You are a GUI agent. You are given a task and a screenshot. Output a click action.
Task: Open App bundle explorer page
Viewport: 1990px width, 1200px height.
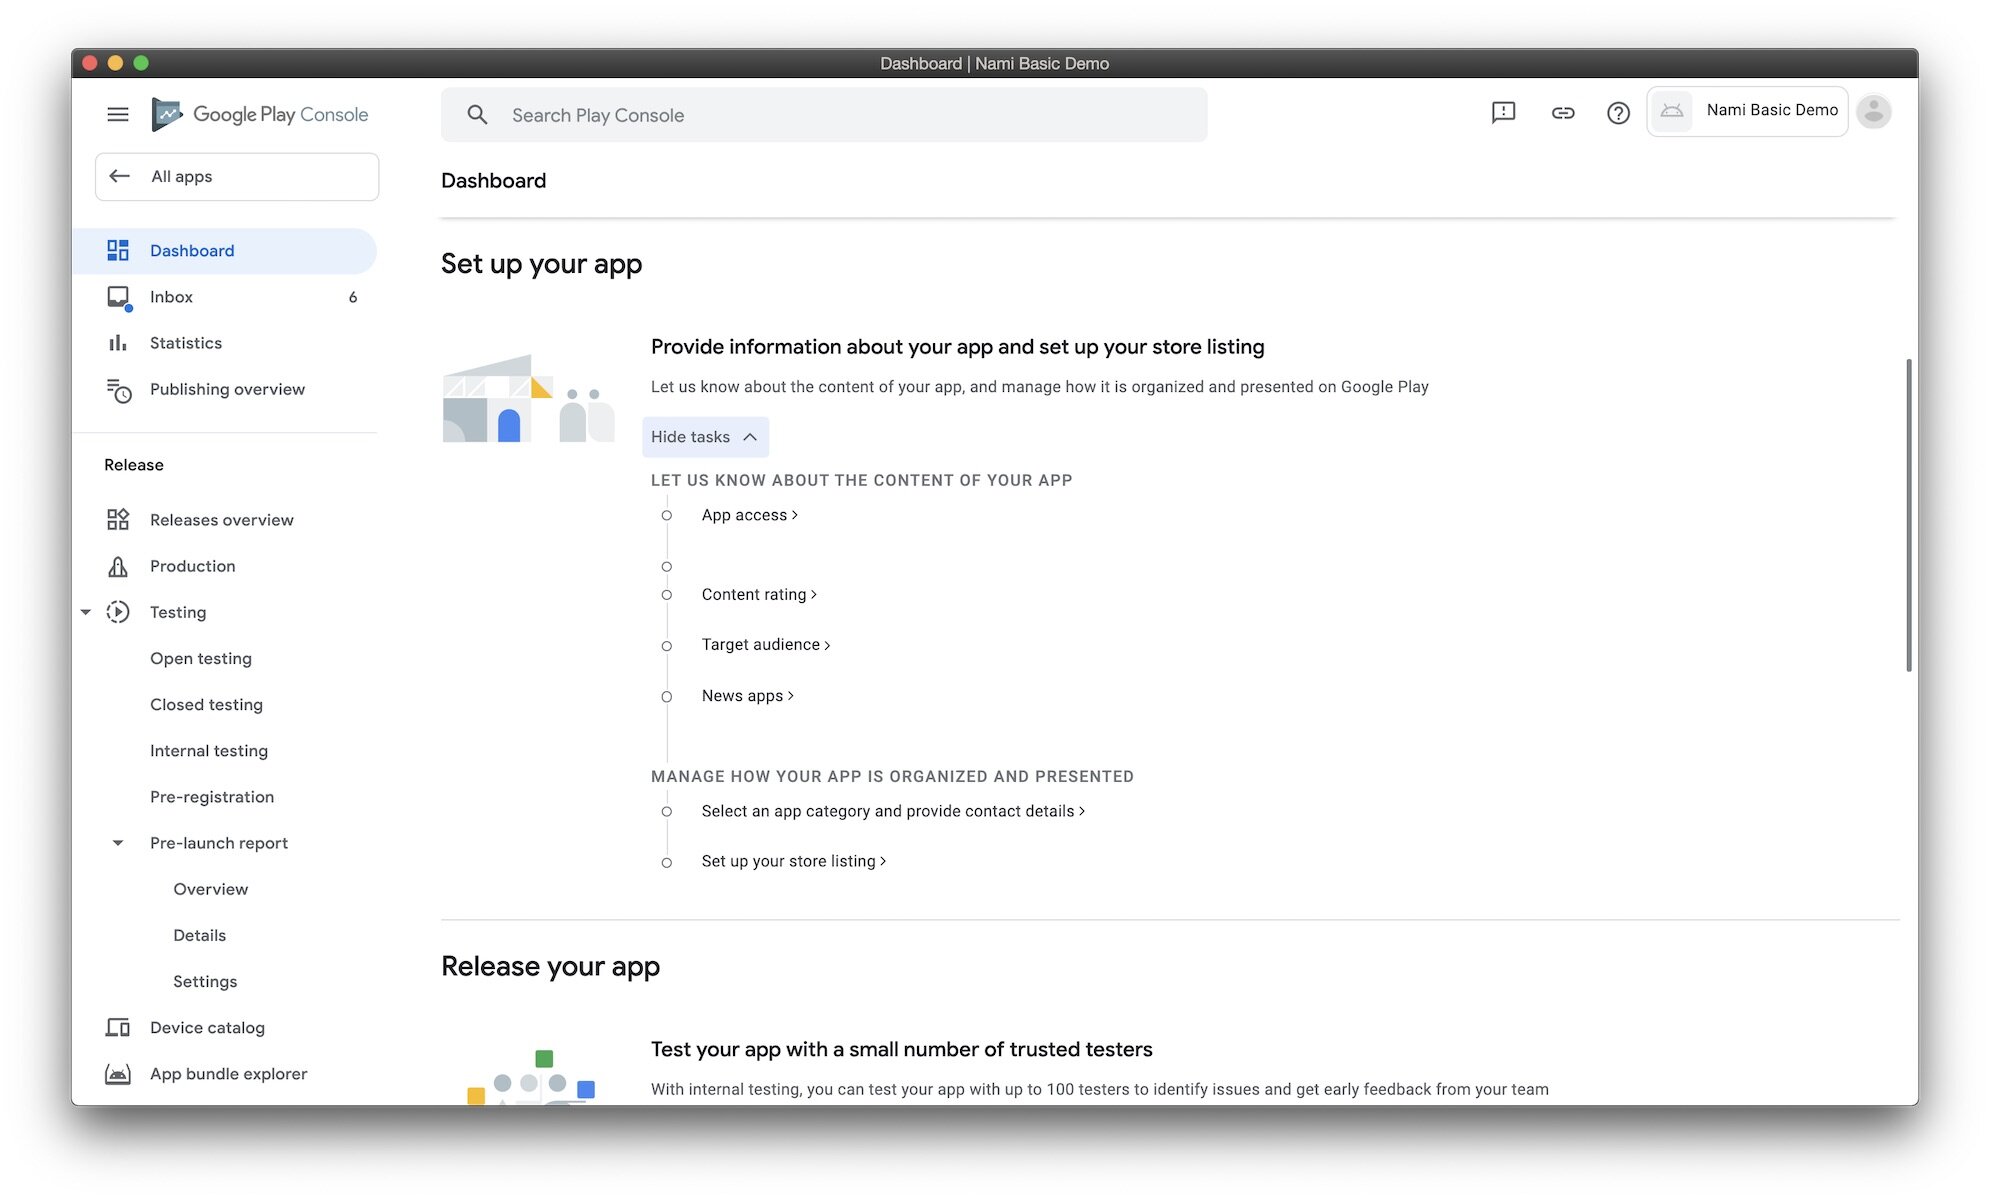[x=224, y=1074]
